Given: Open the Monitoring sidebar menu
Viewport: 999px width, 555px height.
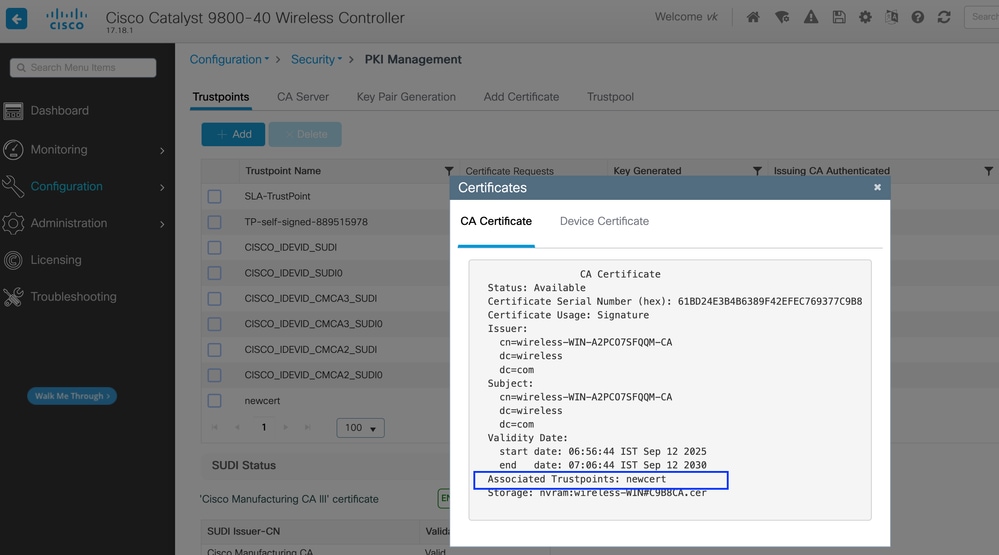Looking at the screenshot, I should pos(59,149).
